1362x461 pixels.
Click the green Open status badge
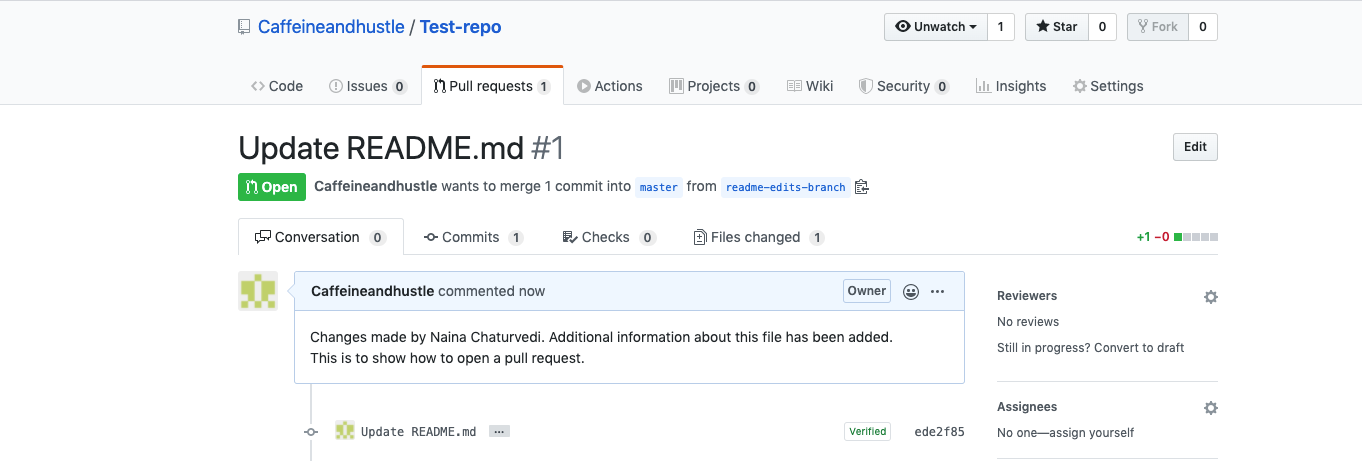(x=271, y=187)
